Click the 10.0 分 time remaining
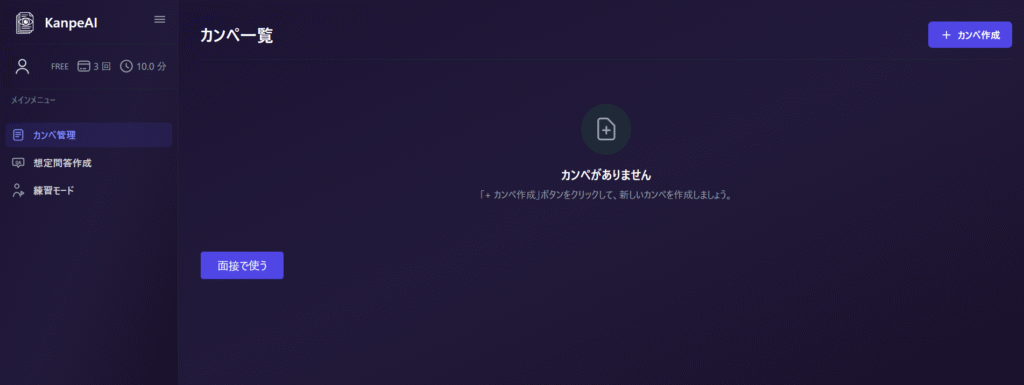1024x385 pixels. [x=152, y=66]
